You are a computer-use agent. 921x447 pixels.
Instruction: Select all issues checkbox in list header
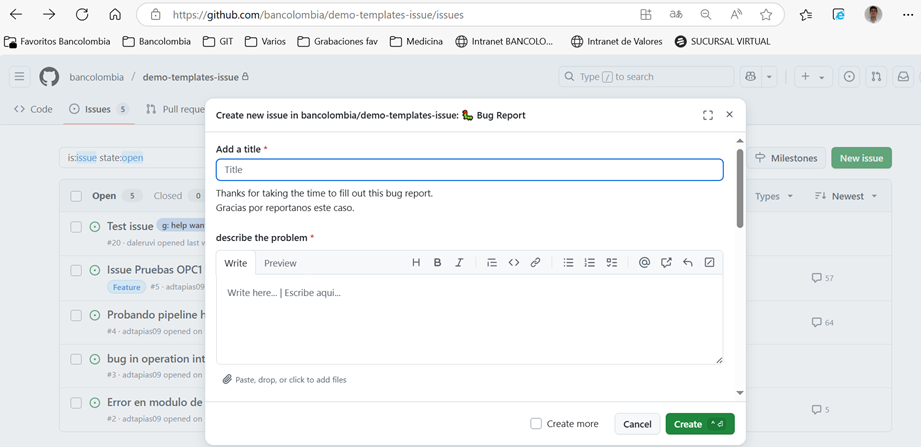click(76, 196)
